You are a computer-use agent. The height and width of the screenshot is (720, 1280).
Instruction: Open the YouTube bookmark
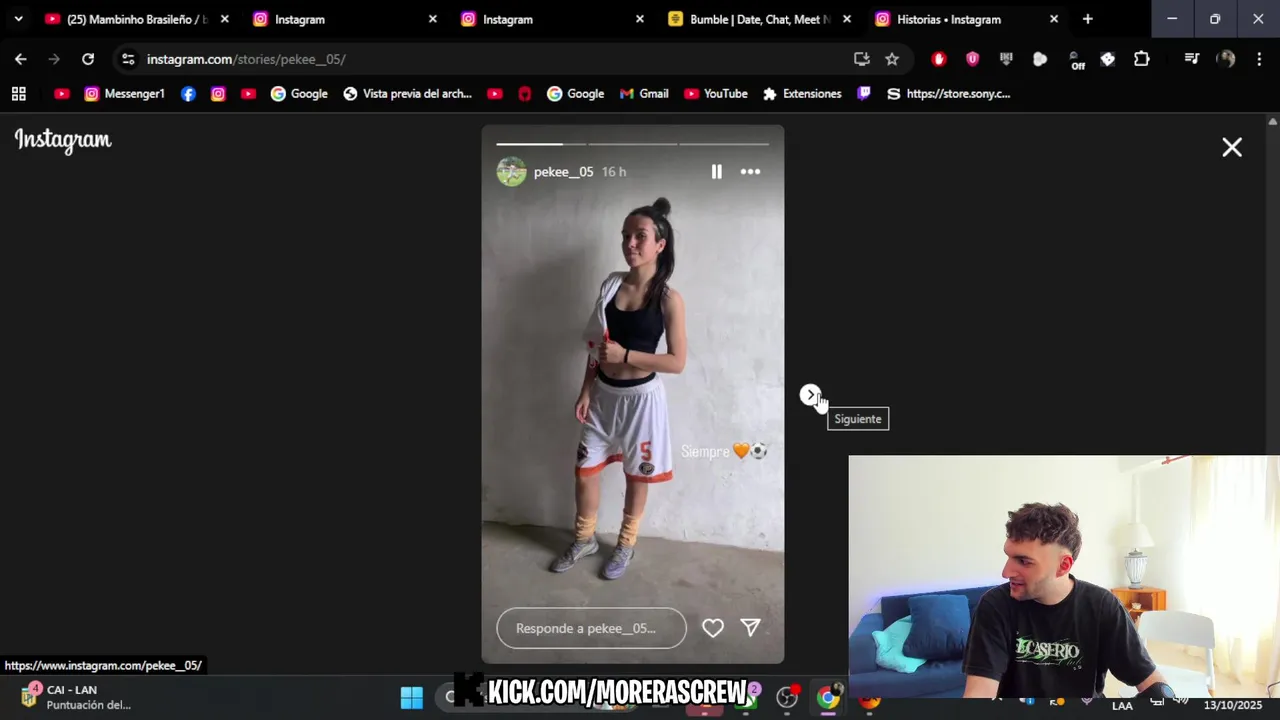[x=716, y=94]
